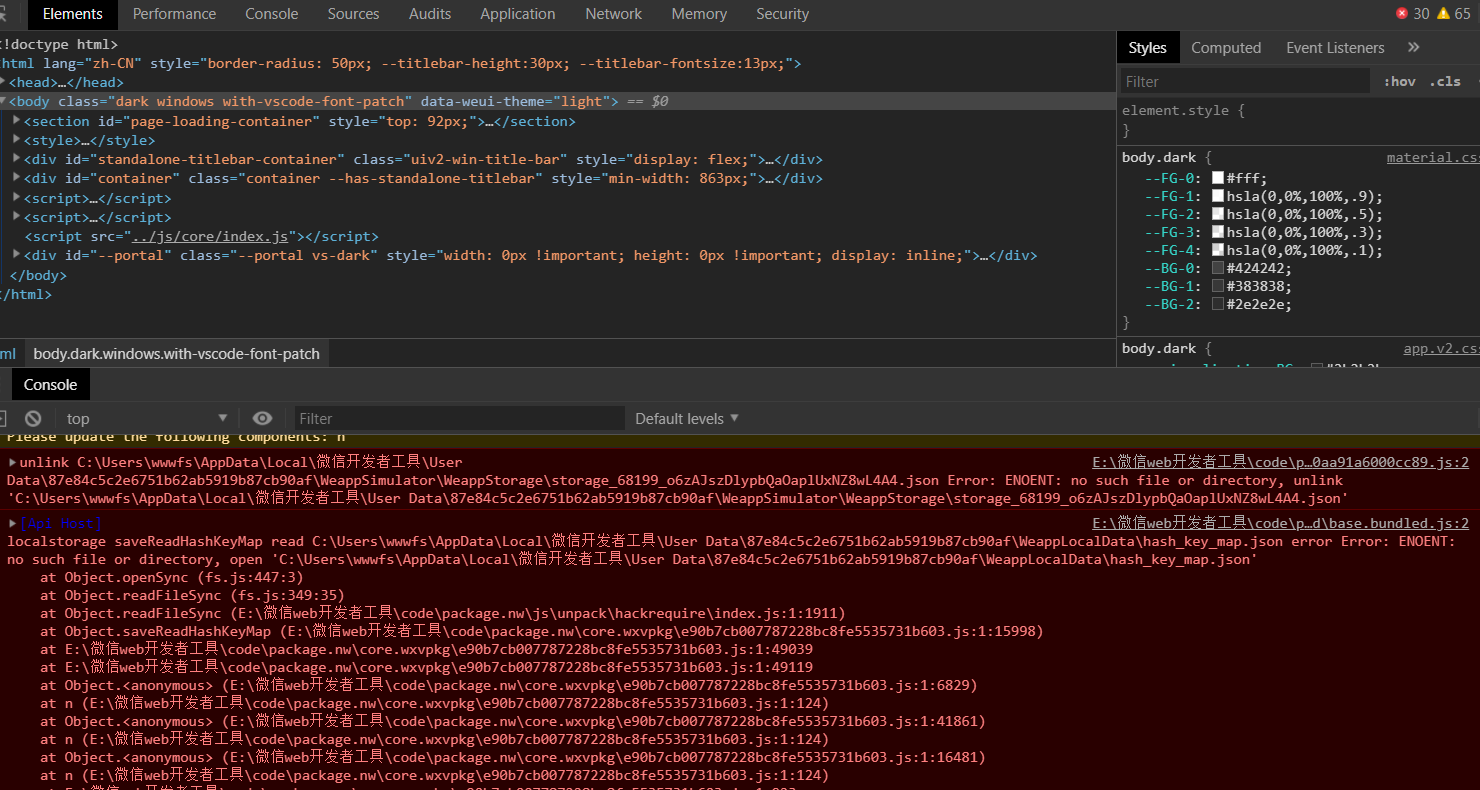The image size is (1480, 790).
Task: Click the --BG-2 #2e2e2e color swatch
Action: (x=1218, y=304)
